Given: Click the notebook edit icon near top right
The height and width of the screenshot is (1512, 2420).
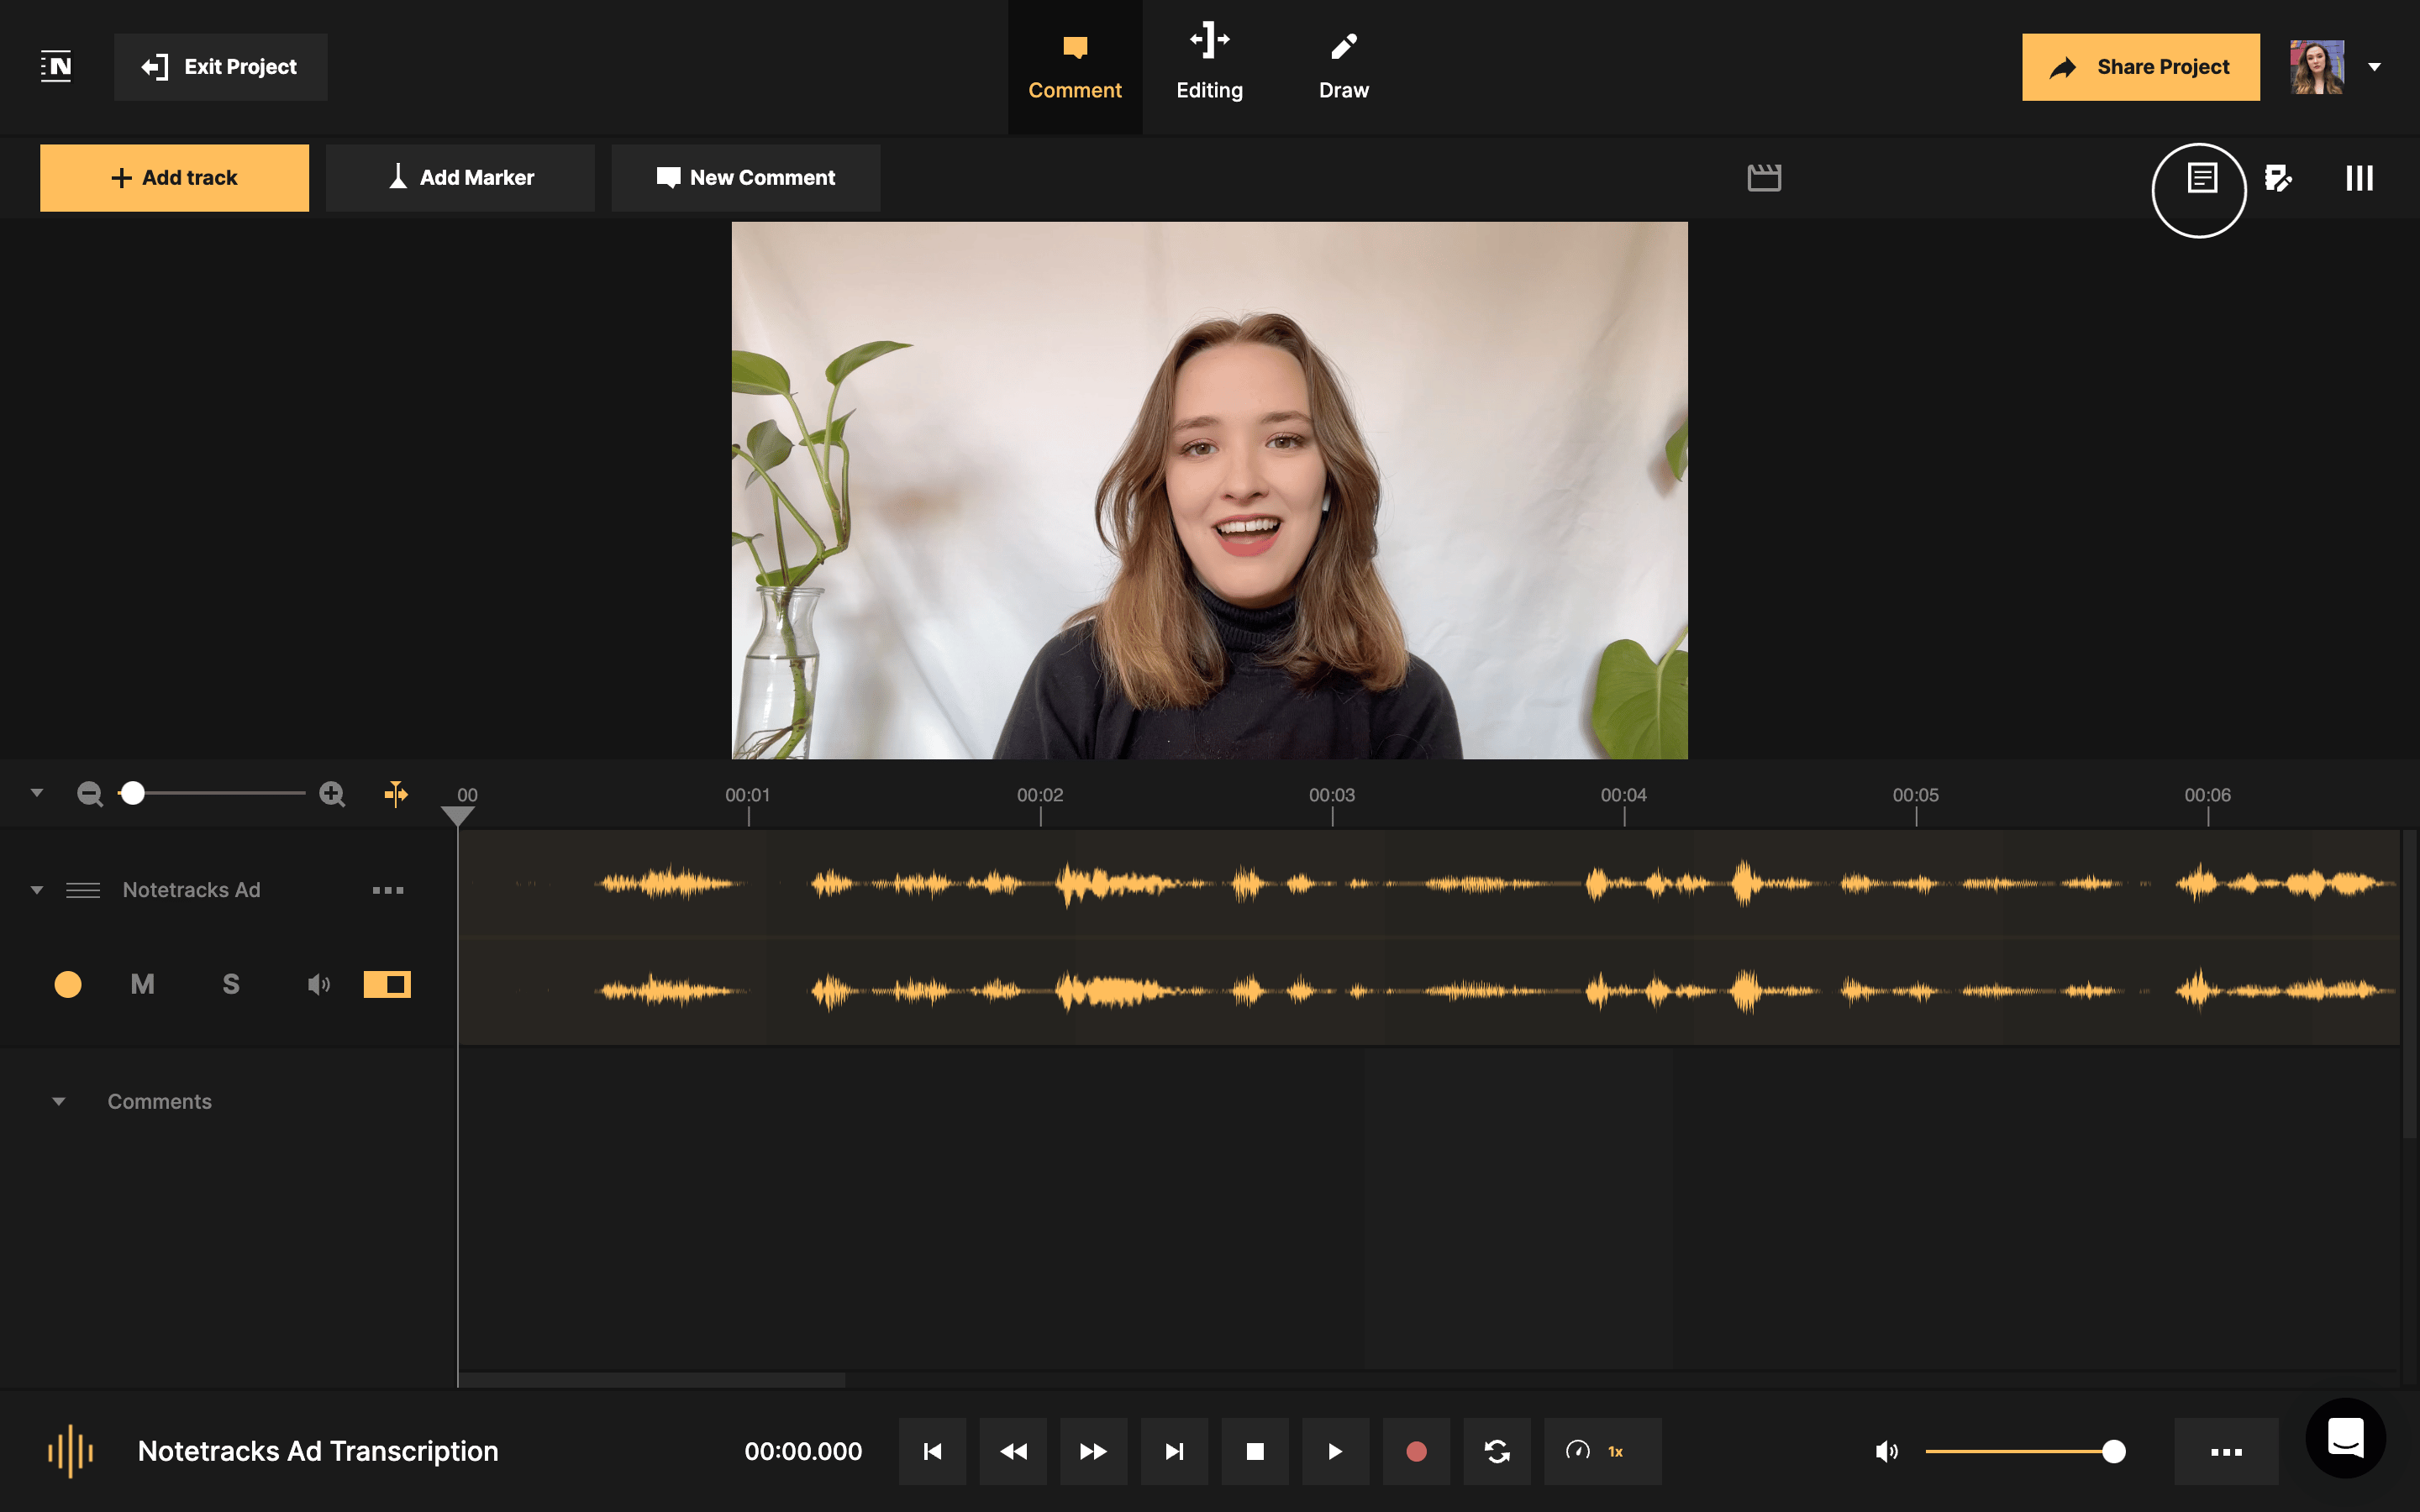Looking at the screenshot, I should (2278, 178).
